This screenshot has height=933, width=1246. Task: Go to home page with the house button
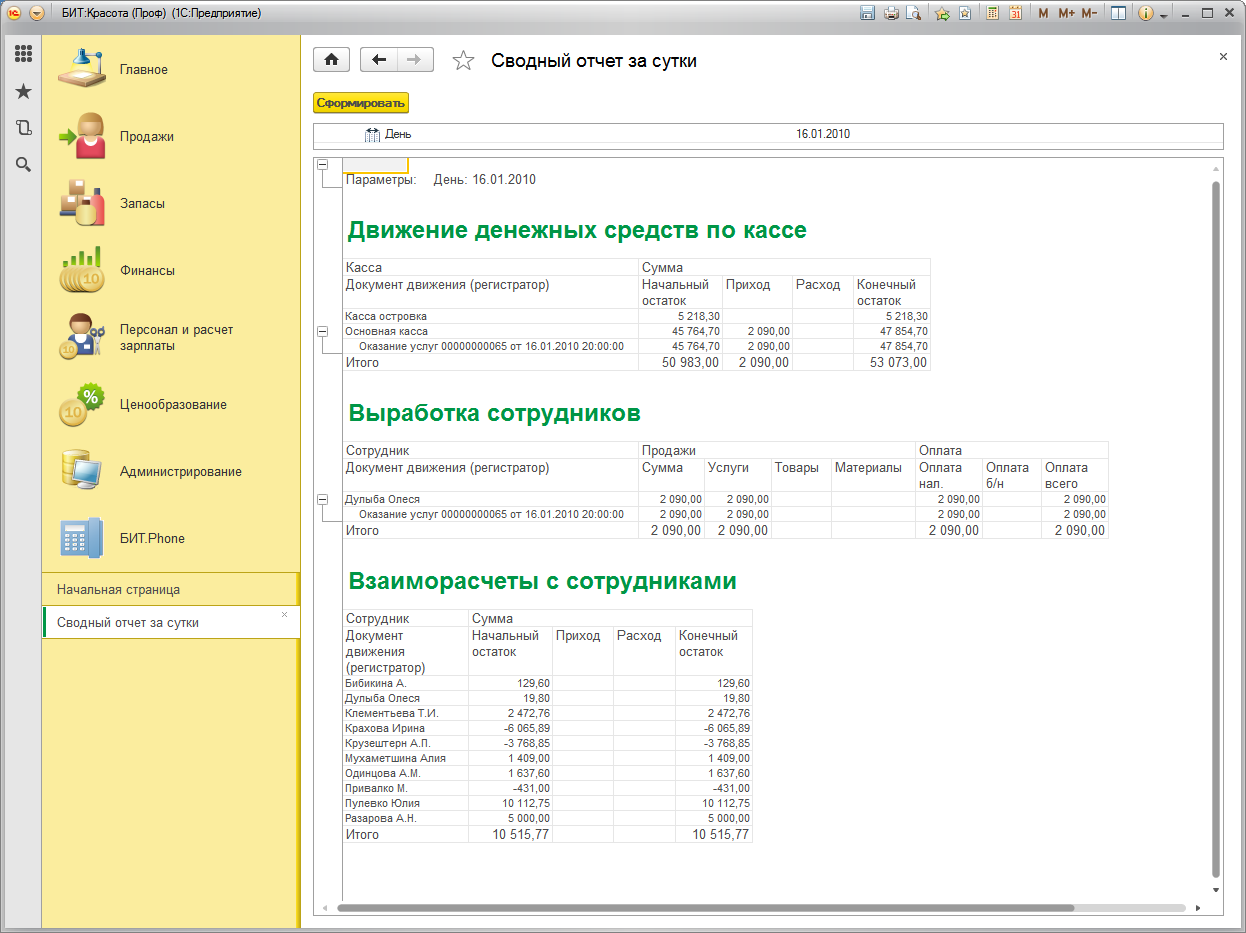pyautogui.click(x=331, y=60)
